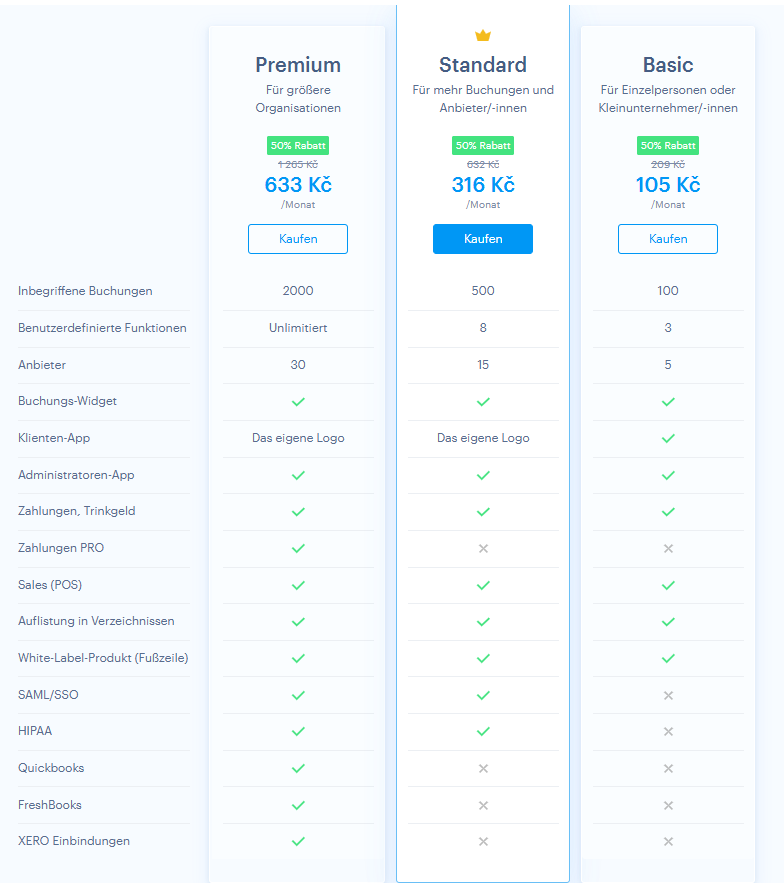Image resolution: width=784 pixels, height=883 pixels.
Task: Click Standard's Quickbooks cross icon
Action: [x=483, y=768]
